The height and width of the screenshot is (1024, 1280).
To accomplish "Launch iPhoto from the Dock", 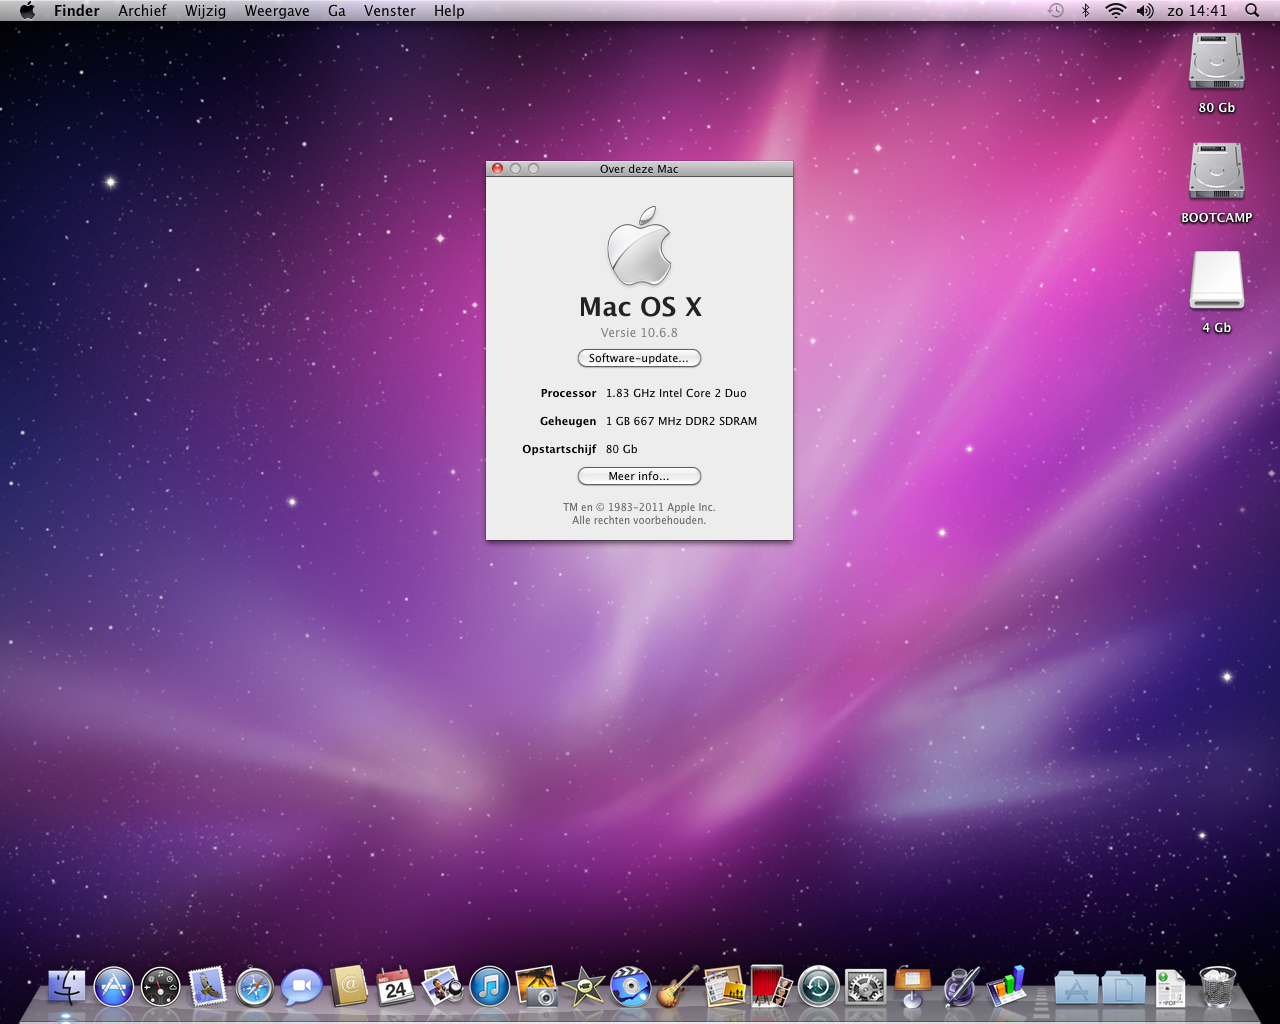I will (536, 987).
